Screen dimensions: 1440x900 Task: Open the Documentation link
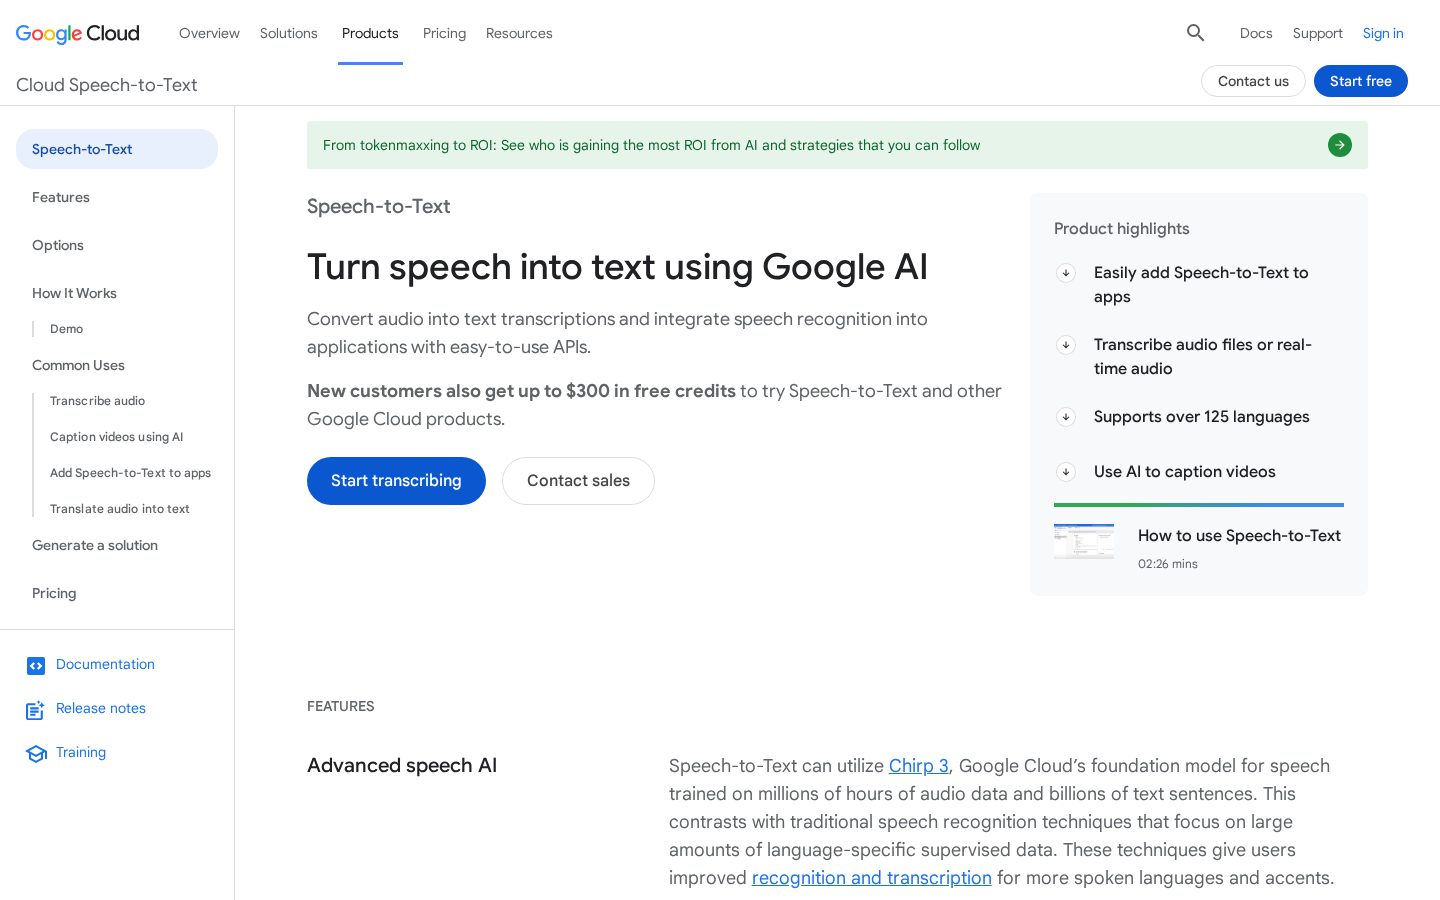pyautogui.click(x=105, y=664)
